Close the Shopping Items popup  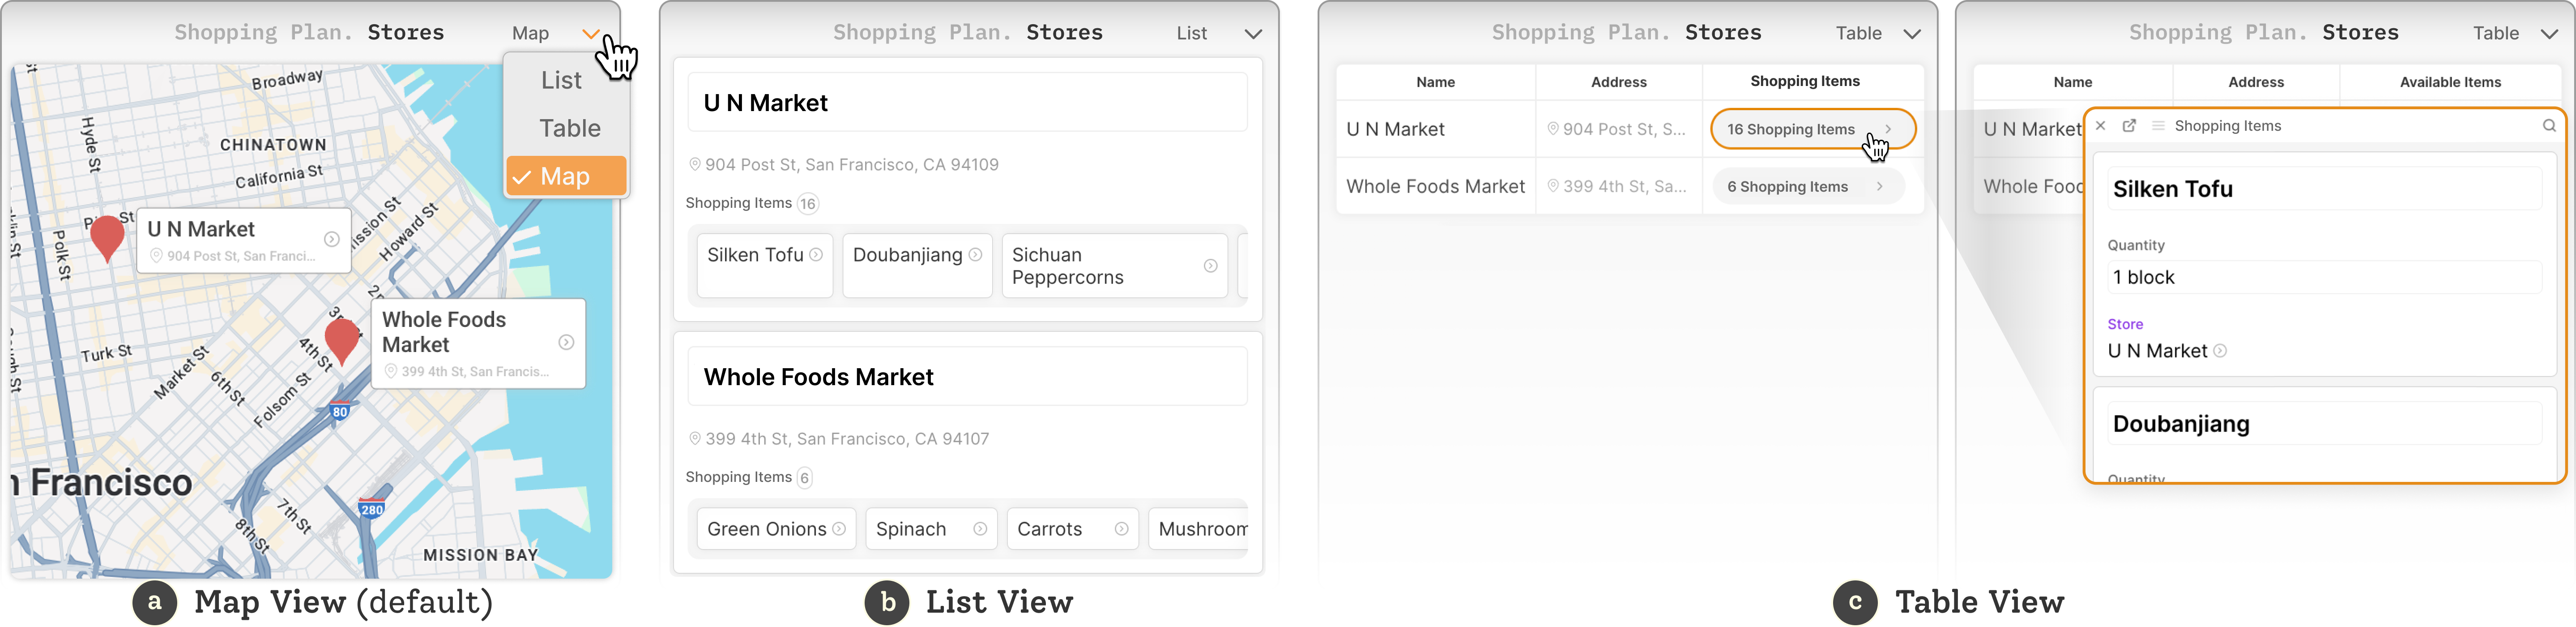point(2101,126)
